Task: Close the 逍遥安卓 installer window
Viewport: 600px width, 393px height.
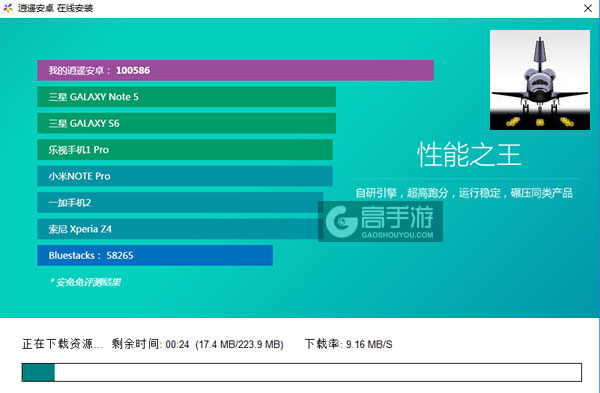Action: click(x=588, y=8)
